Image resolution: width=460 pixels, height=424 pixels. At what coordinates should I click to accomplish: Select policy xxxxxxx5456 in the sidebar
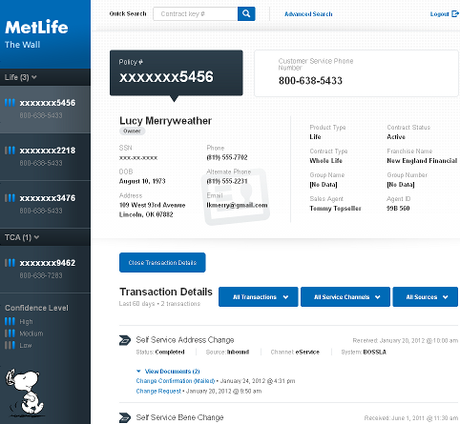point(45,109)
